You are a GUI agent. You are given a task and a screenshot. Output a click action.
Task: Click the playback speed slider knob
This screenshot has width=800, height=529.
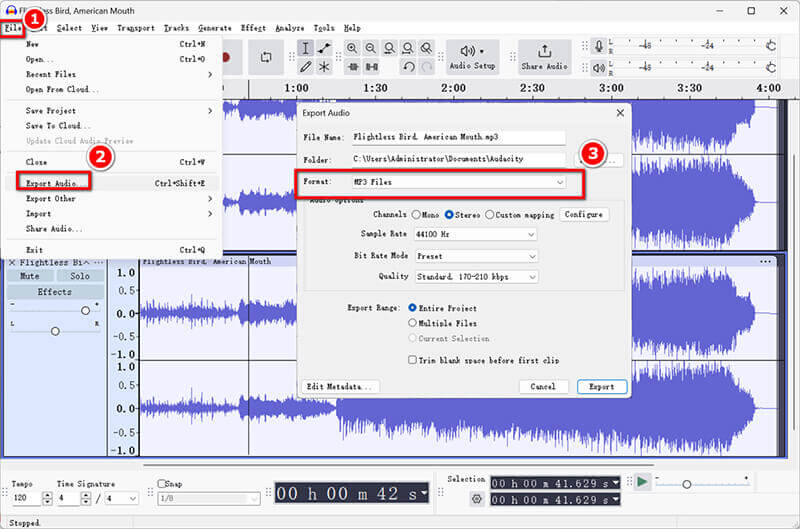[x=687, y=484]
